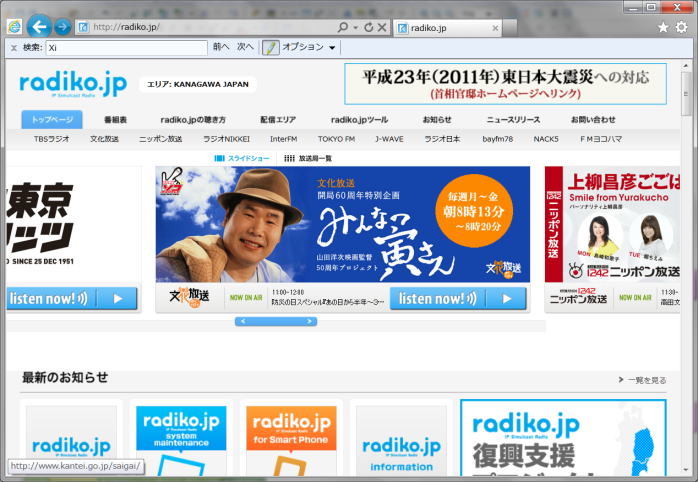
Task: Click the radiko.jp site logo
Action: [x=73, y=83]
